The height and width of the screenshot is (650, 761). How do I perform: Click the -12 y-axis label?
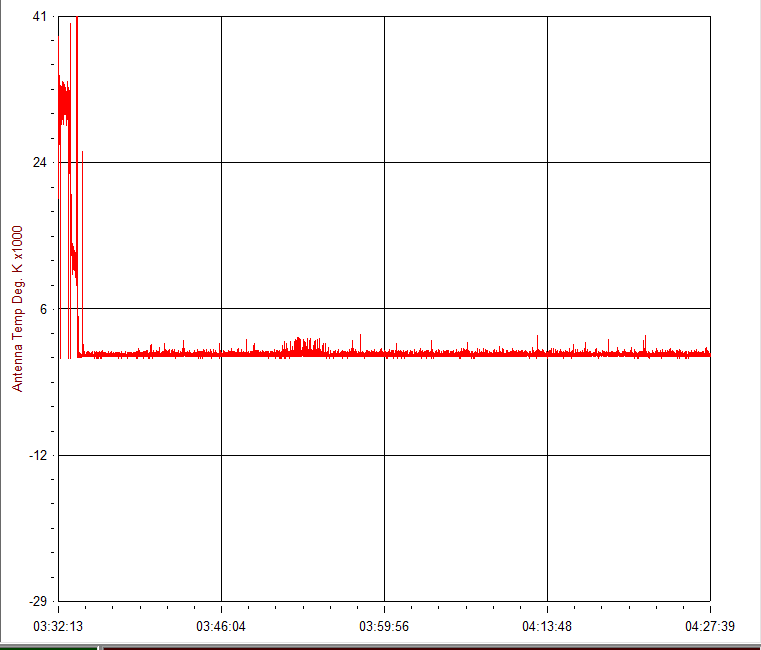click(x=38, y=455)
